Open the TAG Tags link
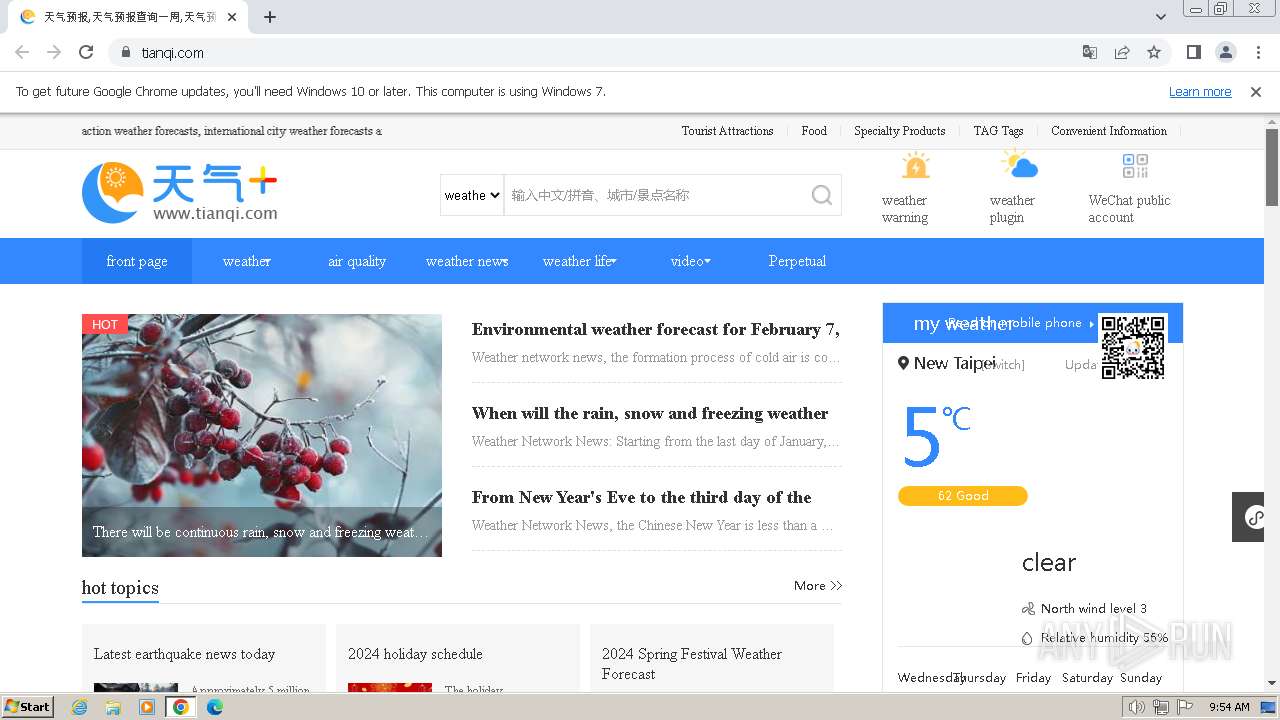This screenshot has height=720, width=1280. tap(998, 131)
